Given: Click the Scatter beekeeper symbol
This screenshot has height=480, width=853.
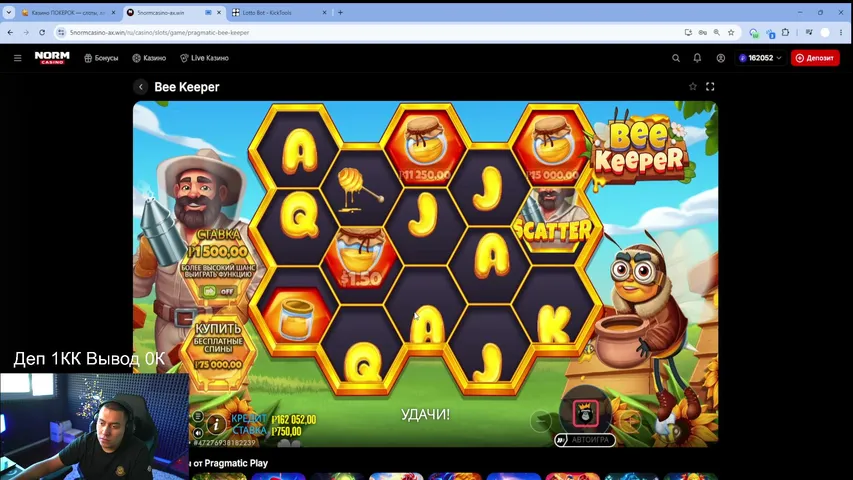Looking at the screenshot, I should click(552, 222).
